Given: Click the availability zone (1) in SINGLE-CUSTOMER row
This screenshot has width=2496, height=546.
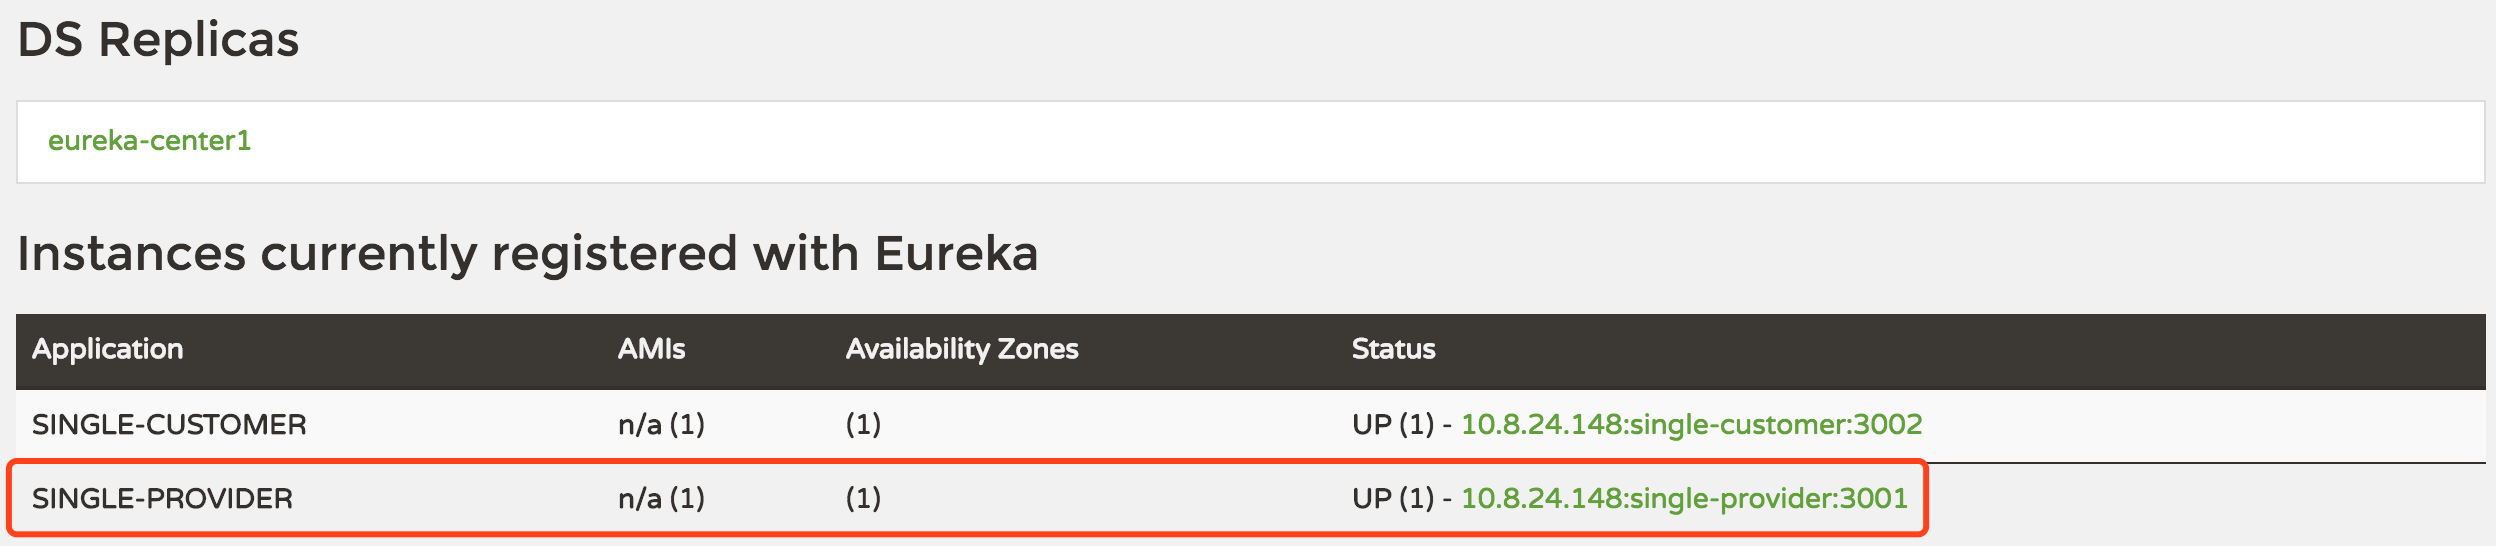Looking at the screenshot, I should point(863,425).
